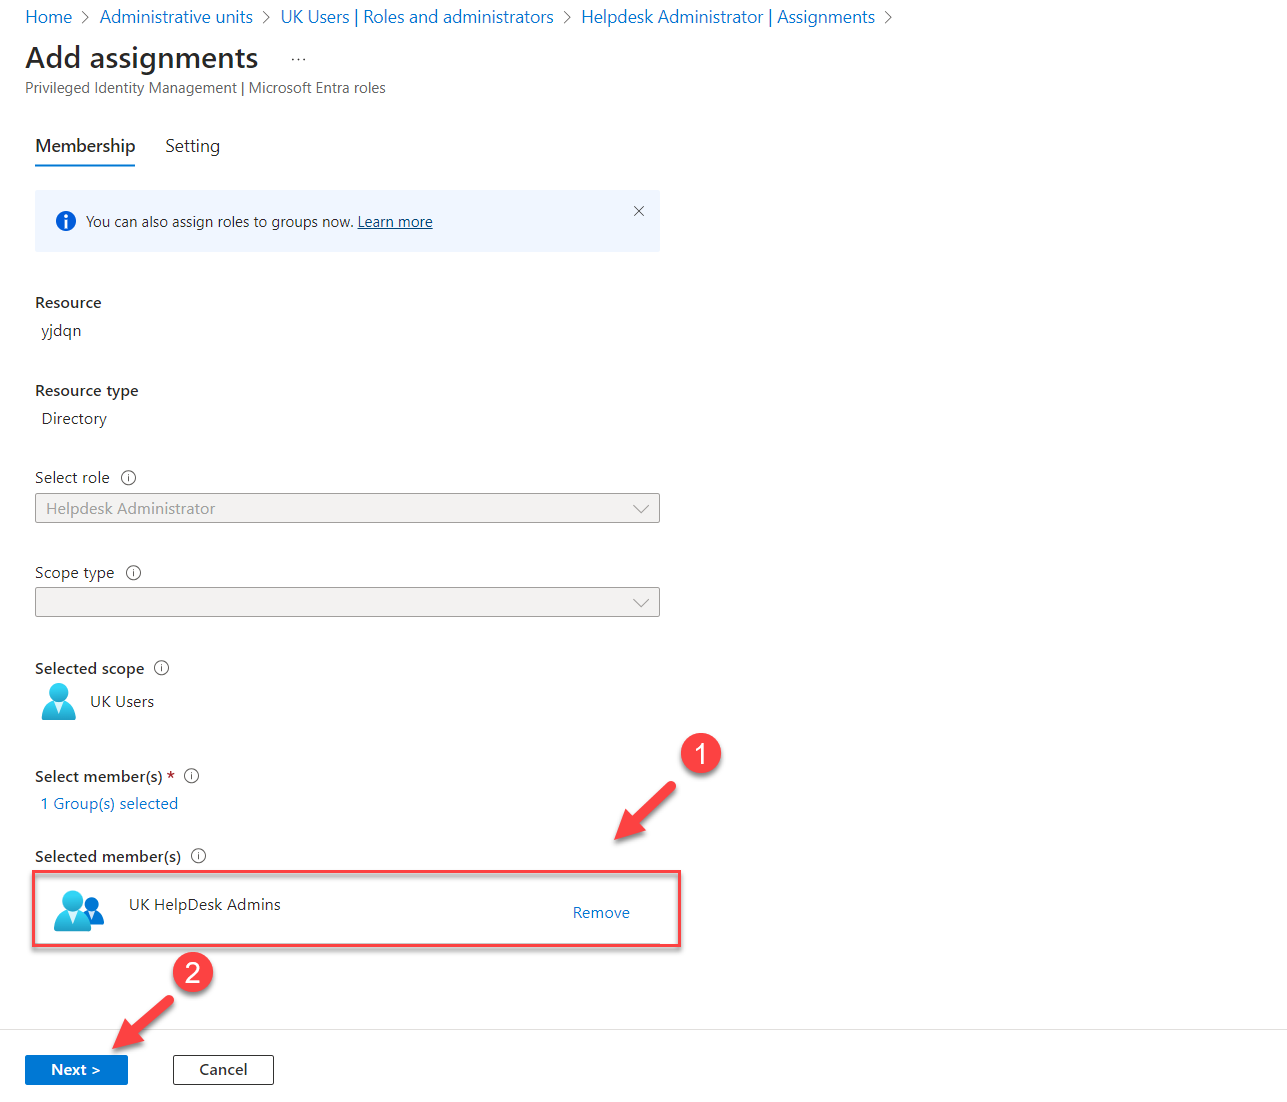This screenshot has height=1102, width=1287.
Task: Navigate to Home via the breadcrumb
Action: coord(48,16)
